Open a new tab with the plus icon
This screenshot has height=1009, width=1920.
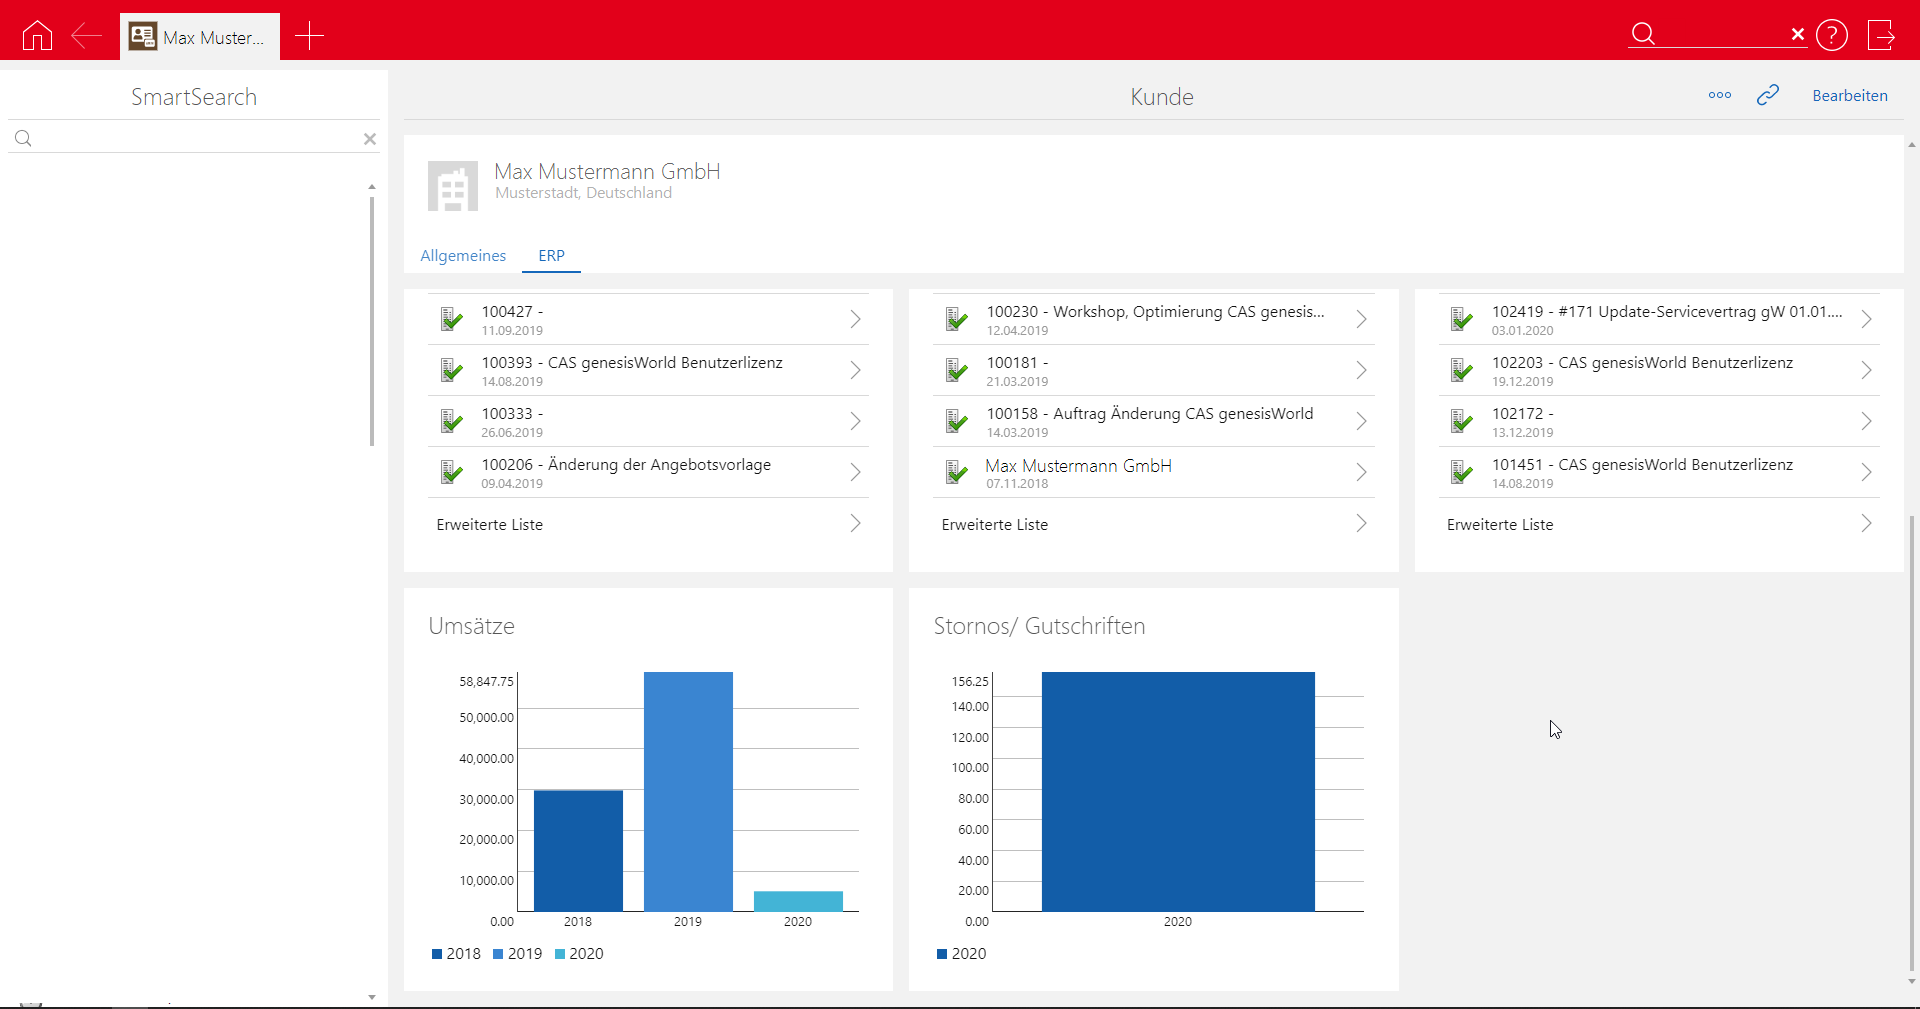pyautogui.click(x=309, y=36)
